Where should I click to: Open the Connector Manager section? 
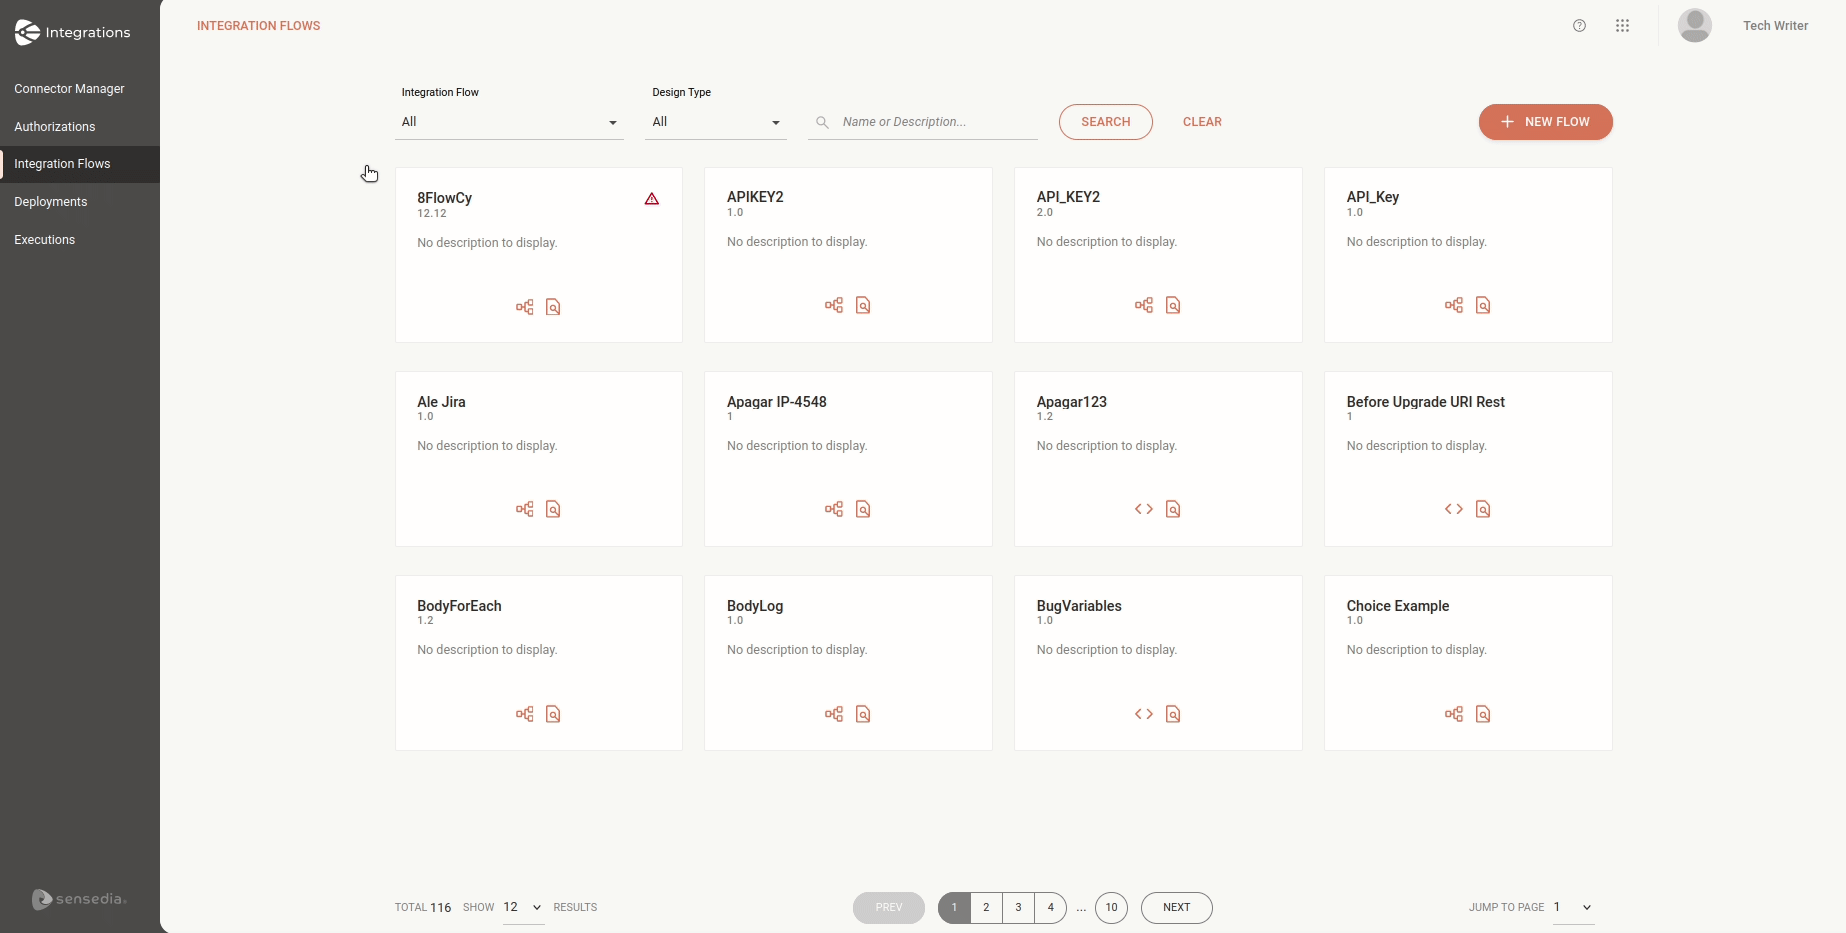pyautogui.click(x=69, y=88)
